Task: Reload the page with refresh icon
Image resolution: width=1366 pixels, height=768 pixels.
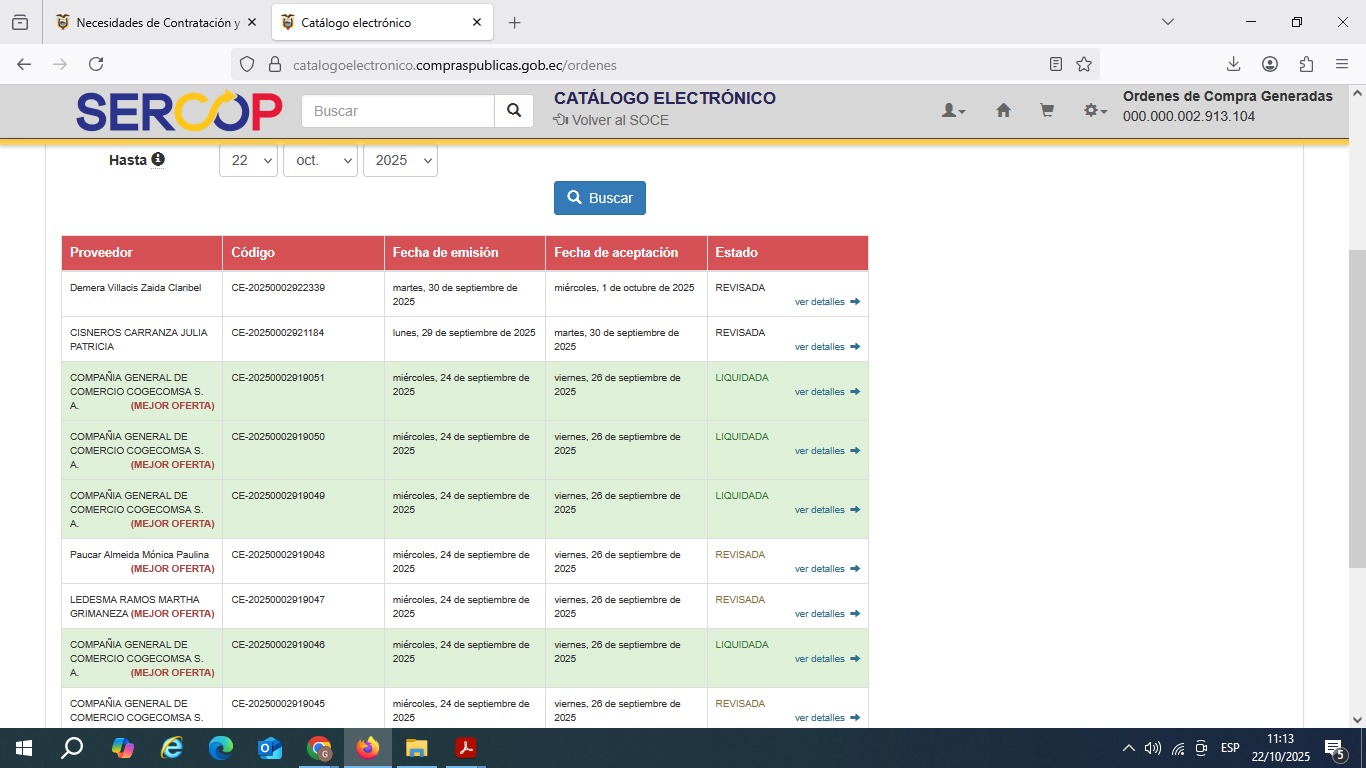Action: [96, 64]
